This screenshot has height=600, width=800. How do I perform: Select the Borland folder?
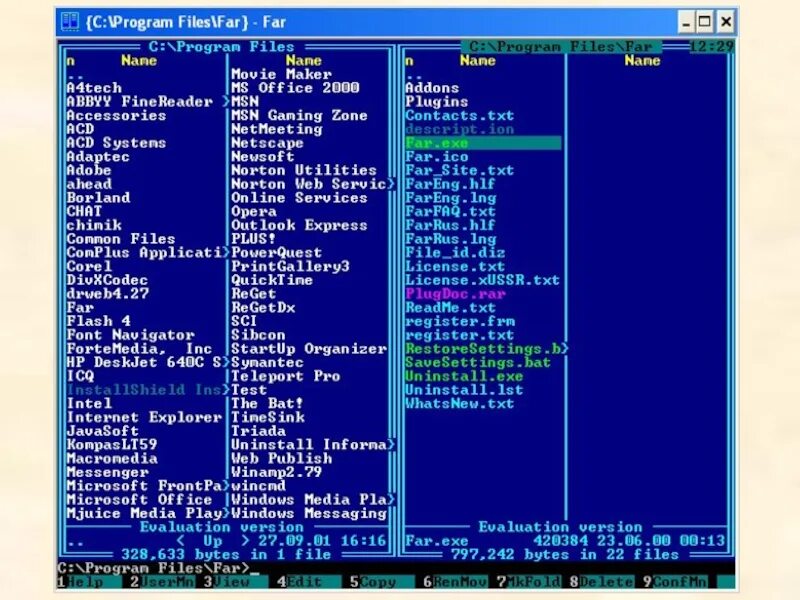click(98, 198)
